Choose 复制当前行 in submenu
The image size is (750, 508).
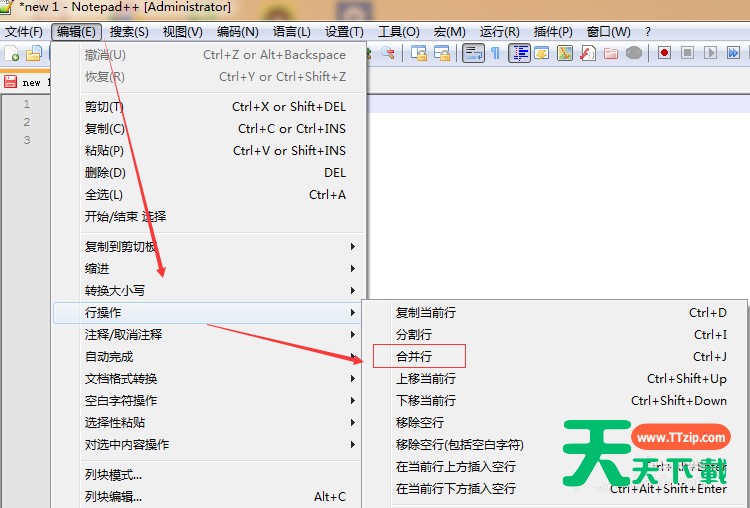(554, 313)
